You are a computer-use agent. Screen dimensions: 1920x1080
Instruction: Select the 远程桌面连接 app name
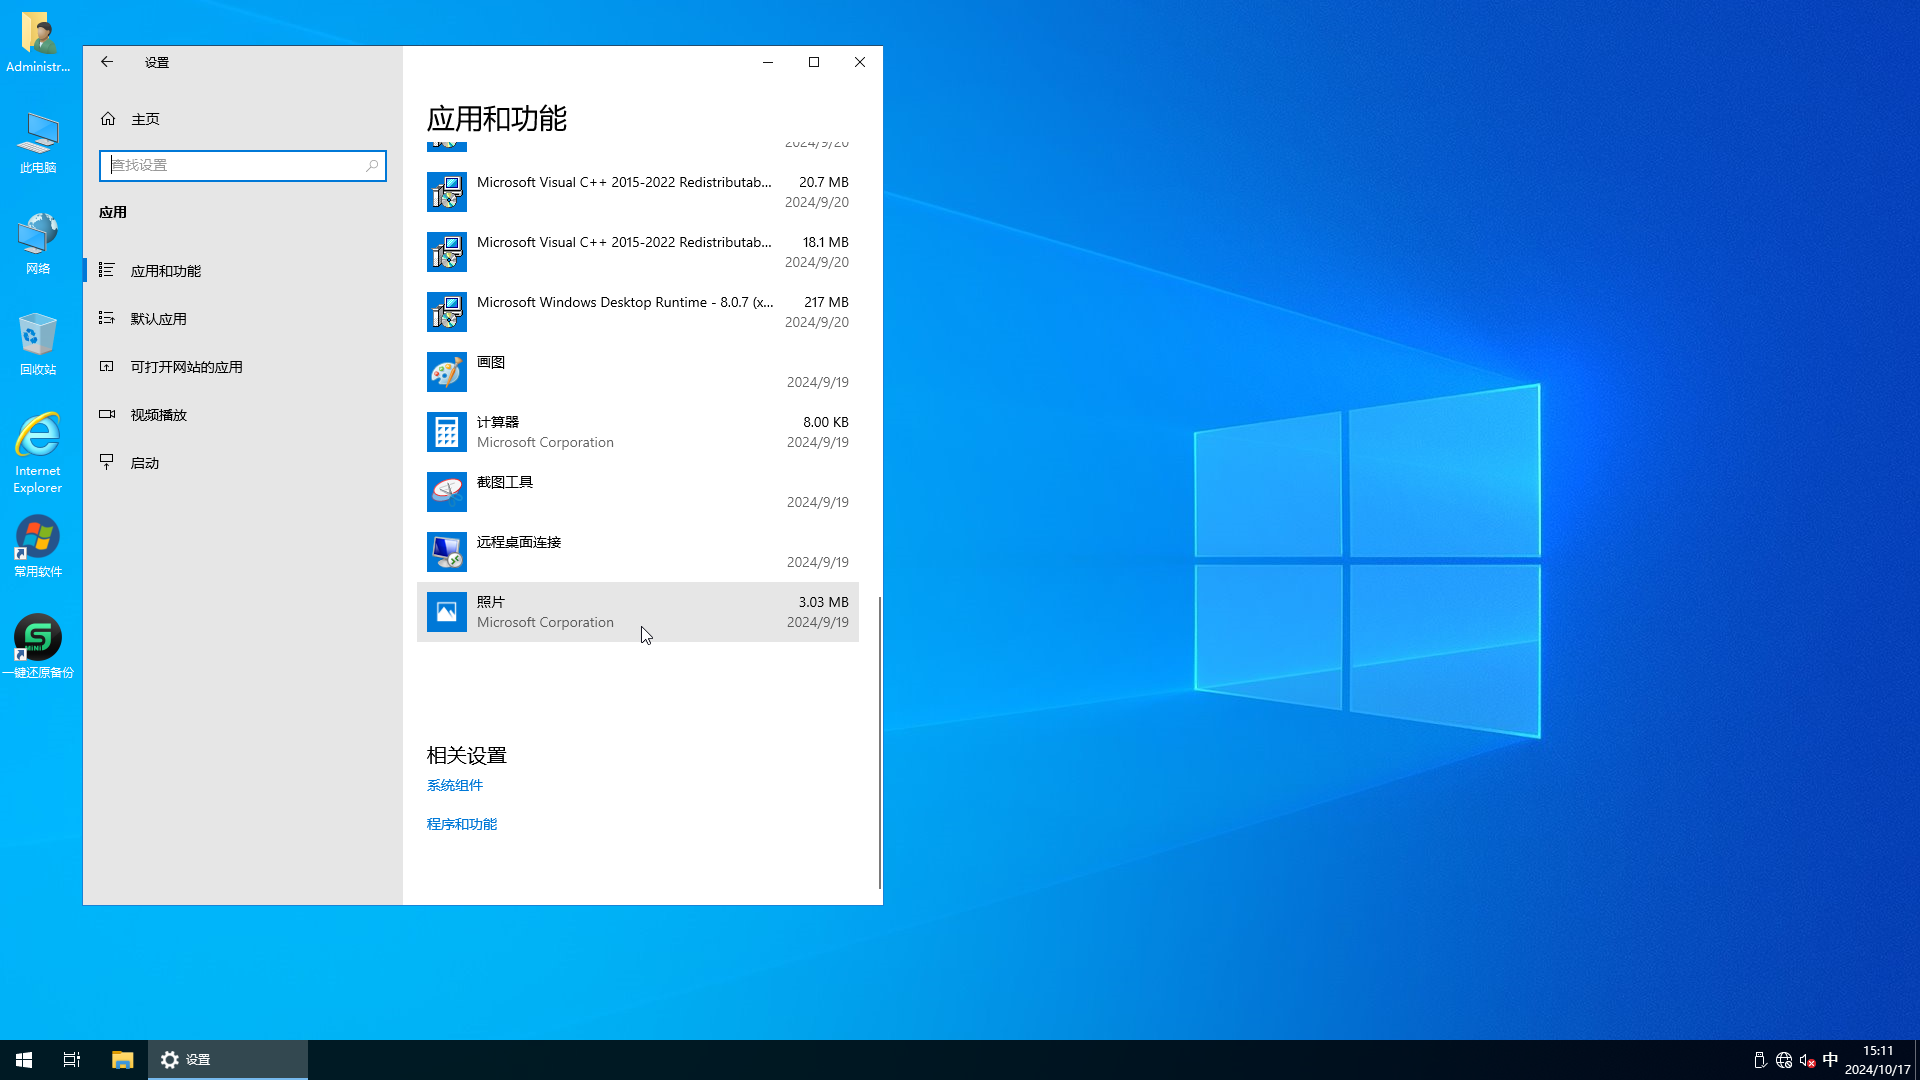tap(519, 542)
